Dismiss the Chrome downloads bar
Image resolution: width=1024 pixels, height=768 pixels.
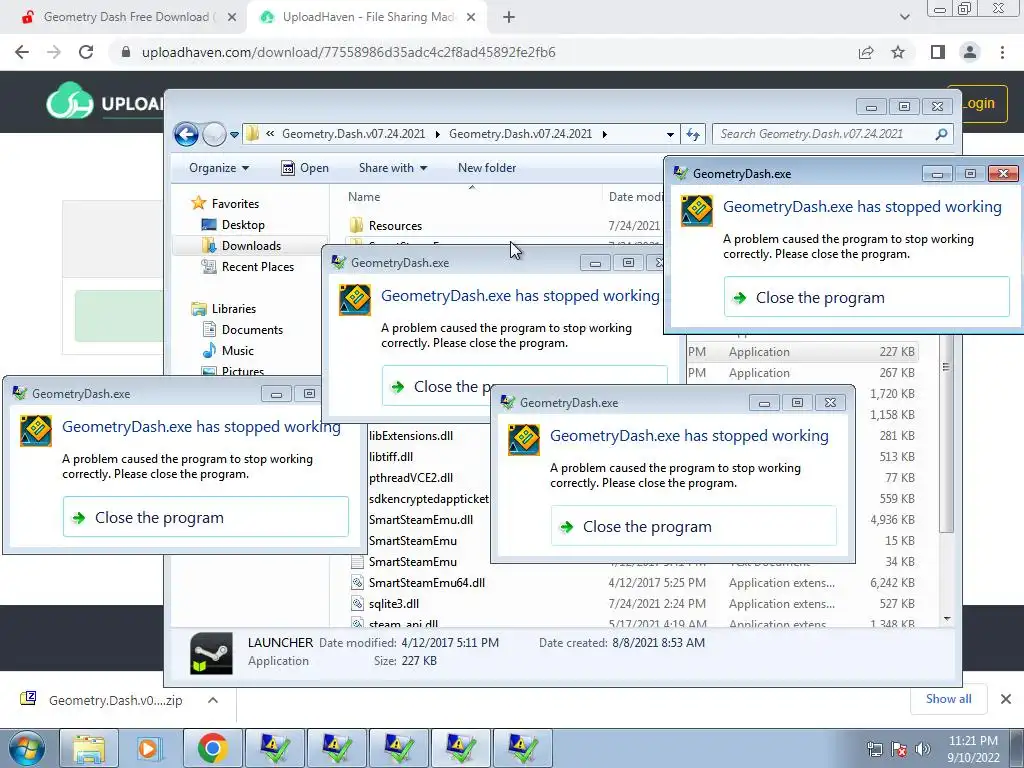coord(1006,699)
